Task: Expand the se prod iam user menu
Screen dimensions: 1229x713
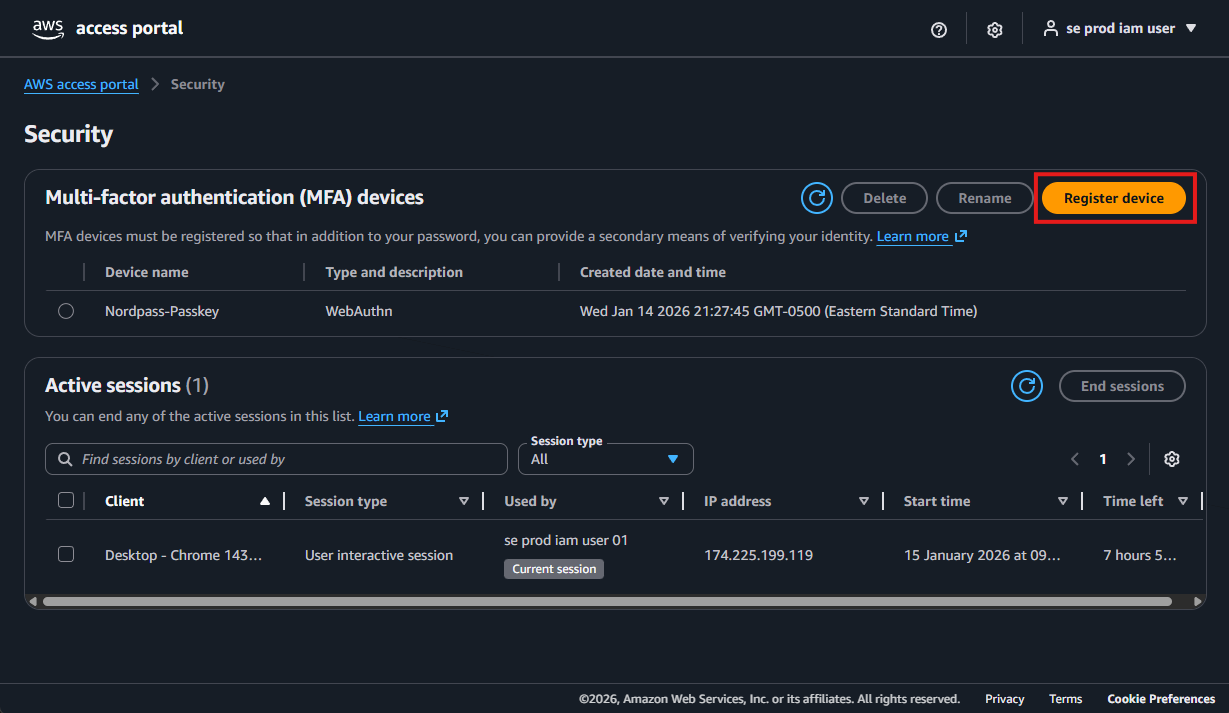Action: (1120, 29)
